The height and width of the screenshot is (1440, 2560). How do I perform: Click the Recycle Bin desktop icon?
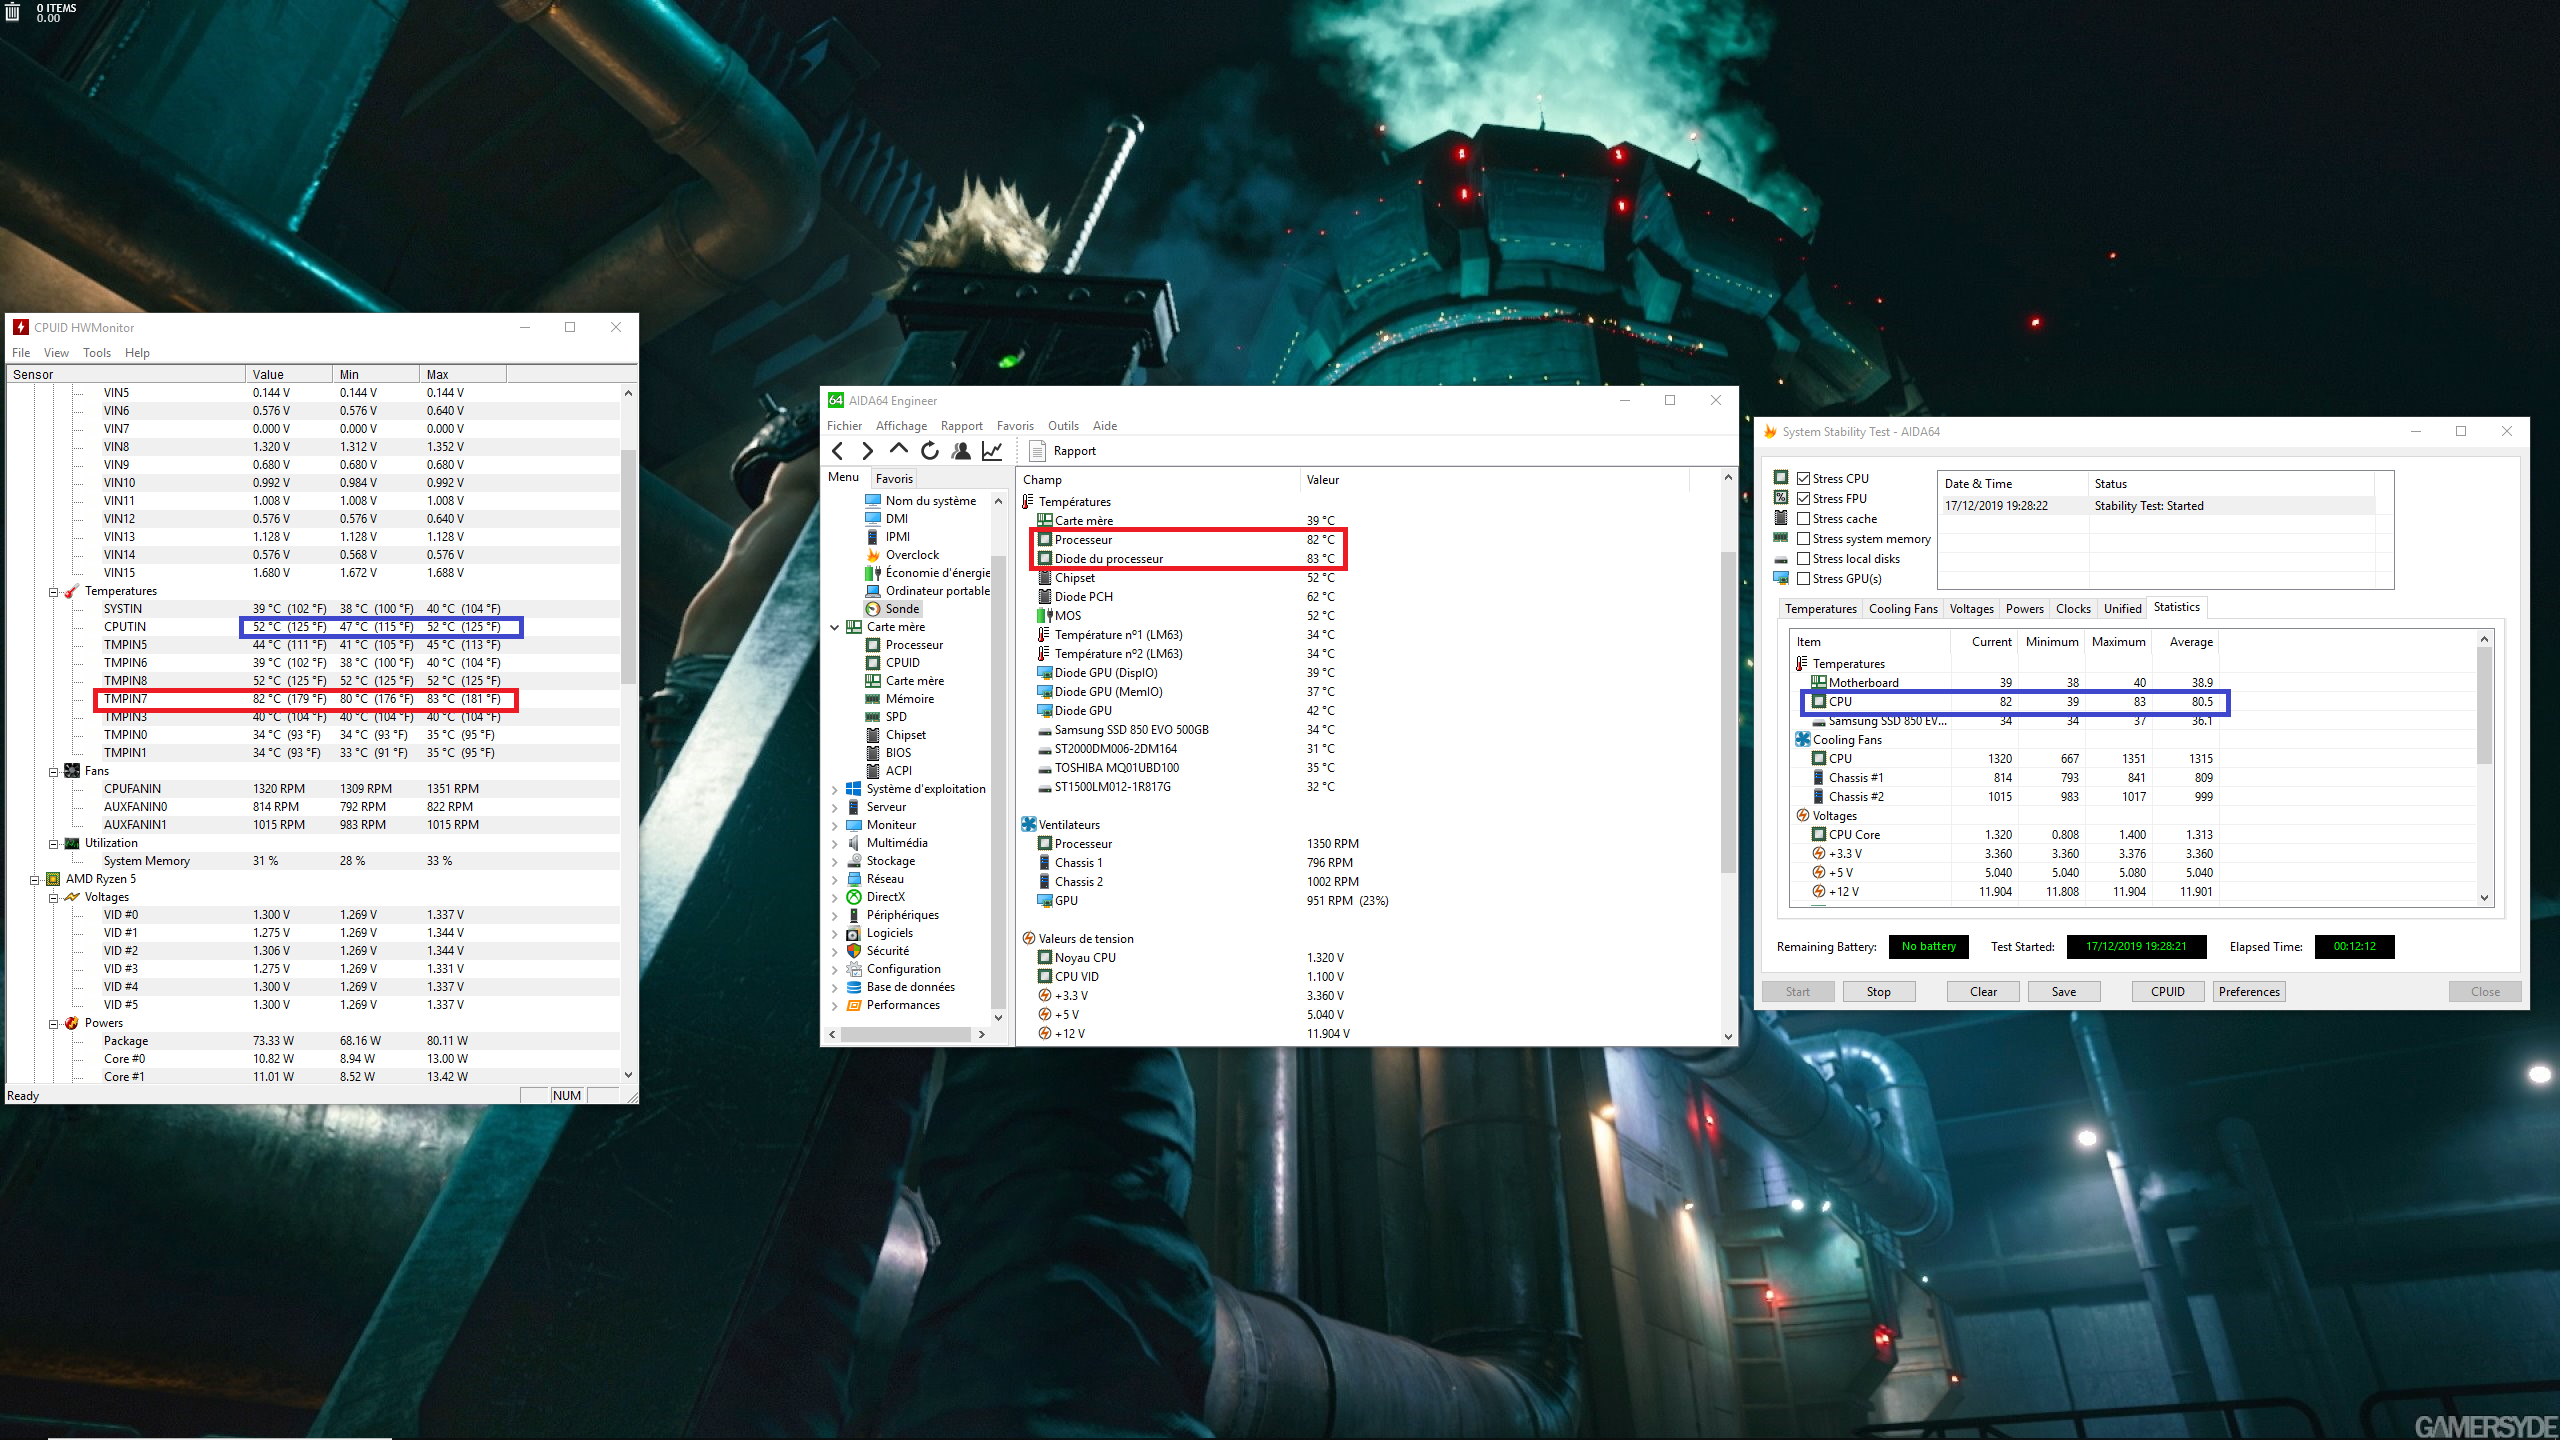(x=13, y=12)
